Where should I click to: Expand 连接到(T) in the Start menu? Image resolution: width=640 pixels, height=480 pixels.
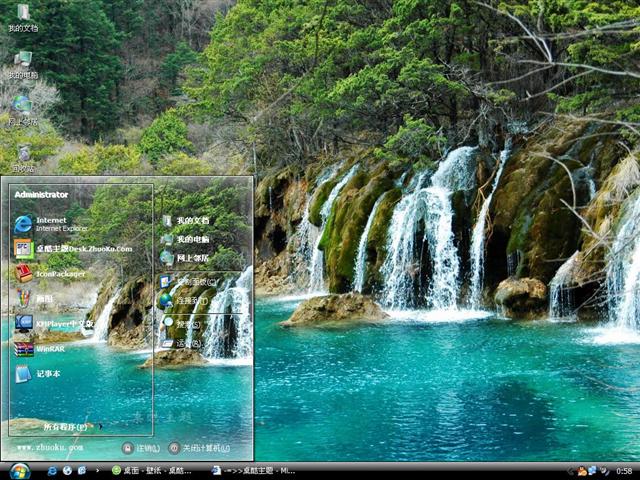click(x=184, y=301)
